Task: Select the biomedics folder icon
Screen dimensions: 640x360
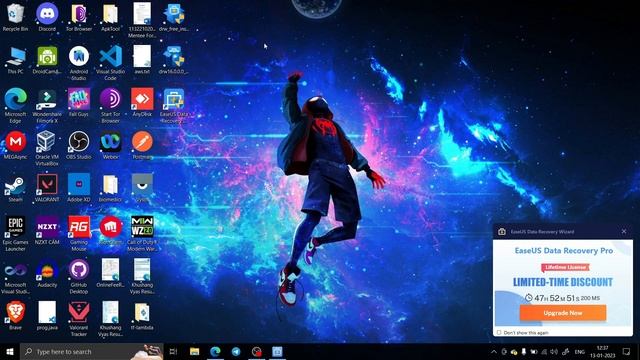Action: point(111,188)
